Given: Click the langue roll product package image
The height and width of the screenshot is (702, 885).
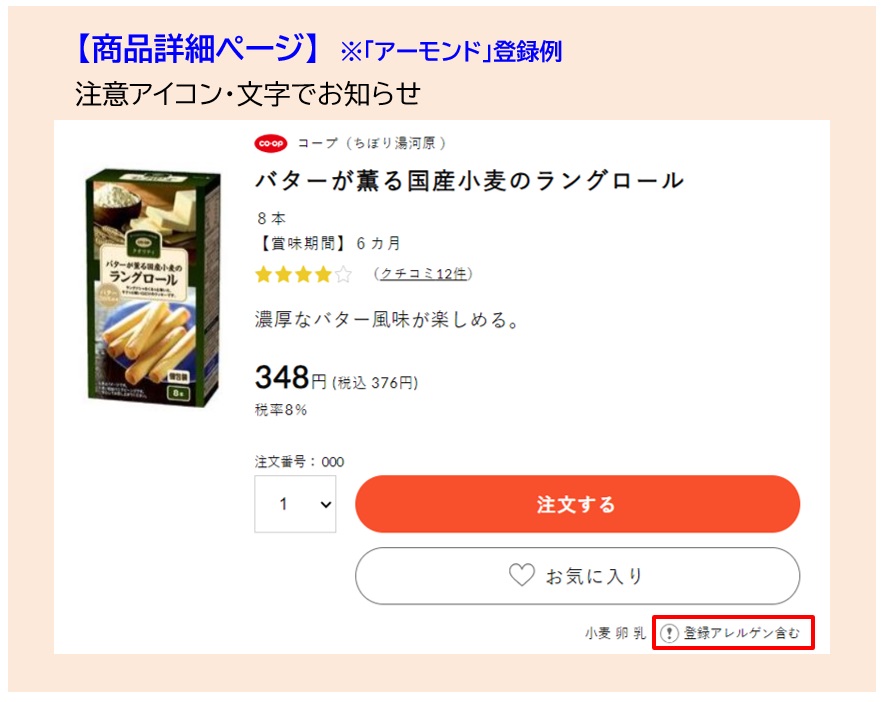Looking at the screenshot, I should tap(152, 287).
